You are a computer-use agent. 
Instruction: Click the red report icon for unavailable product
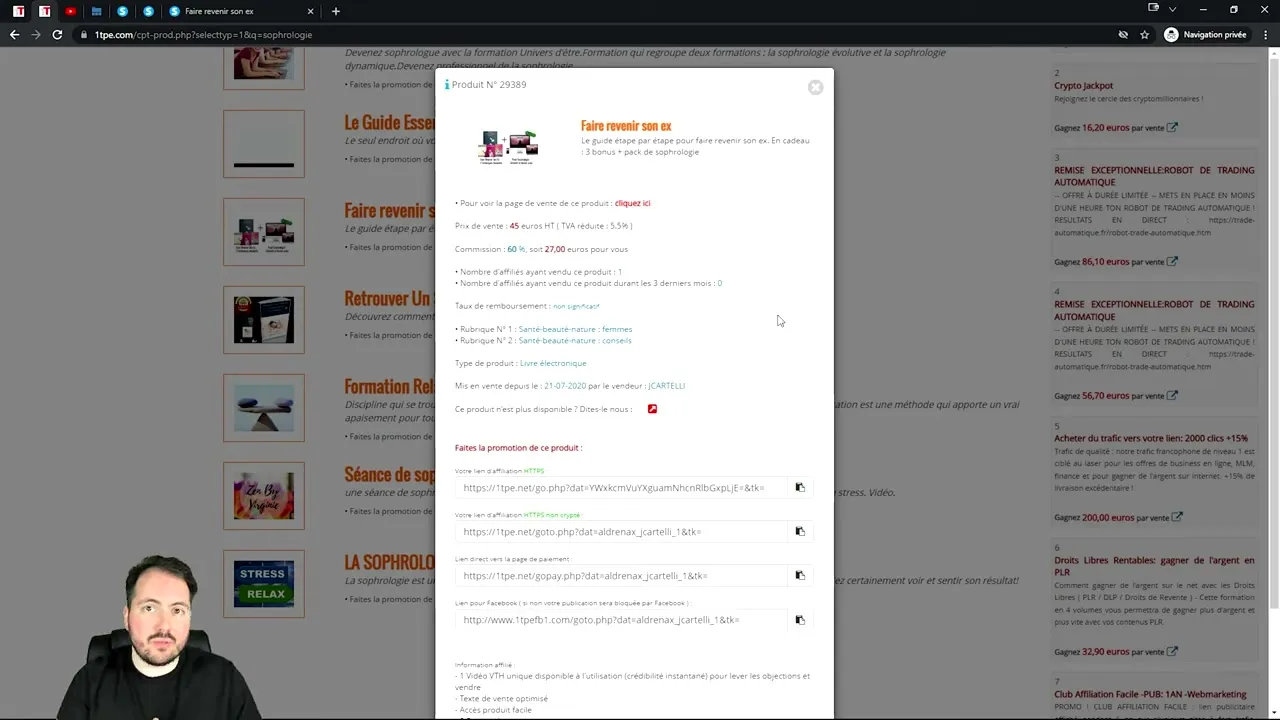652,409
